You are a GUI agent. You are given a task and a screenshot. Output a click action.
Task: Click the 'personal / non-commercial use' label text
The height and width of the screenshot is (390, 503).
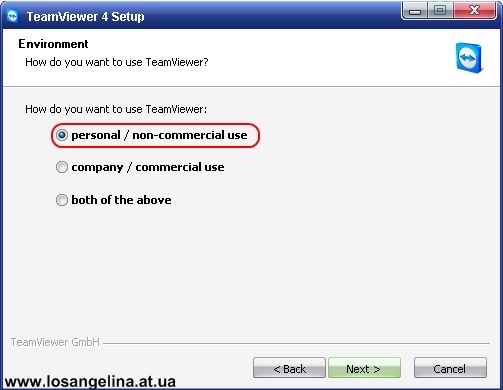(x=159, y=135)
